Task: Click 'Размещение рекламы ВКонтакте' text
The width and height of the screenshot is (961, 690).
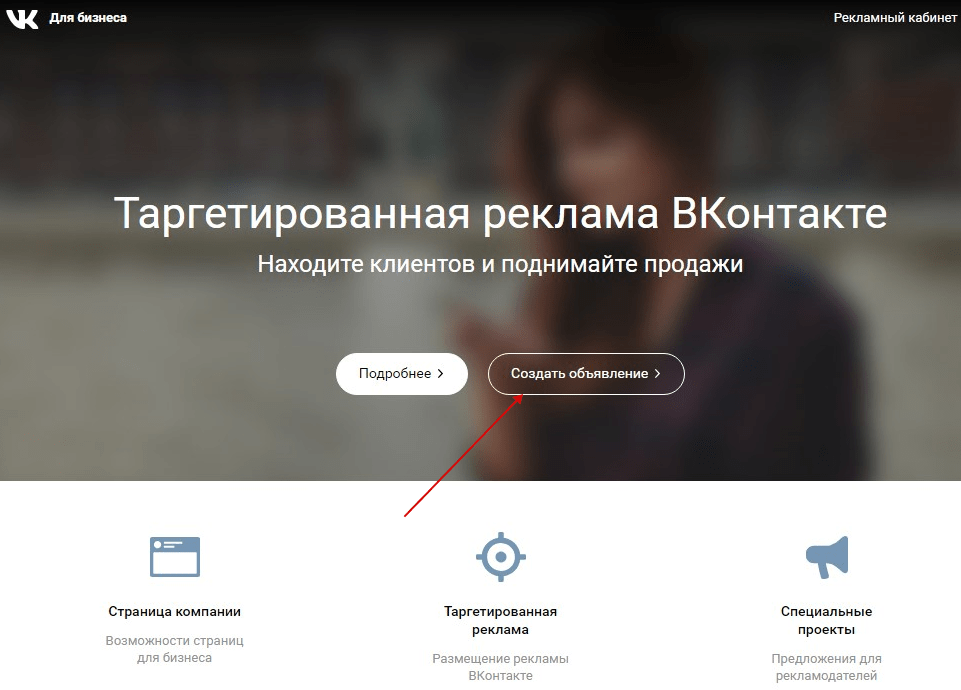Action: pos(501,667)
